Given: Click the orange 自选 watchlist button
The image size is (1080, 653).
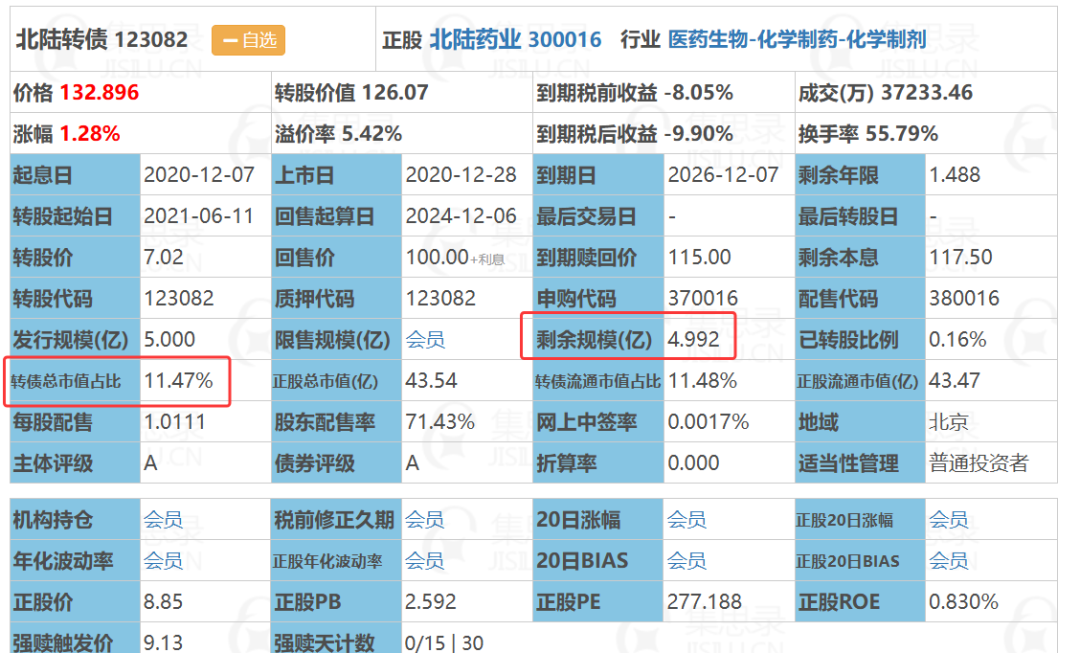Looking at the screenshot, I should [248, 40].
